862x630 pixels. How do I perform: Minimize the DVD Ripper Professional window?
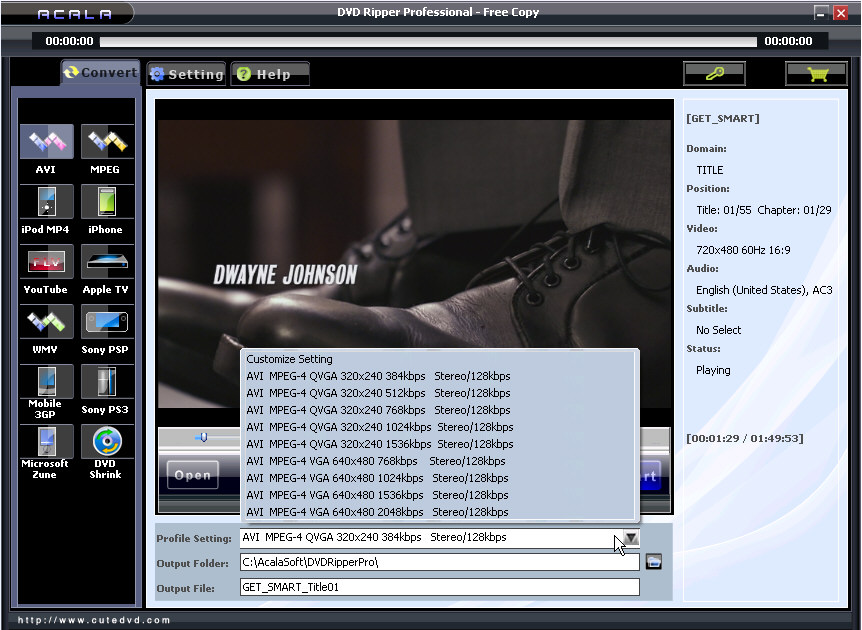pyautogui.click(x=821, y=13)
